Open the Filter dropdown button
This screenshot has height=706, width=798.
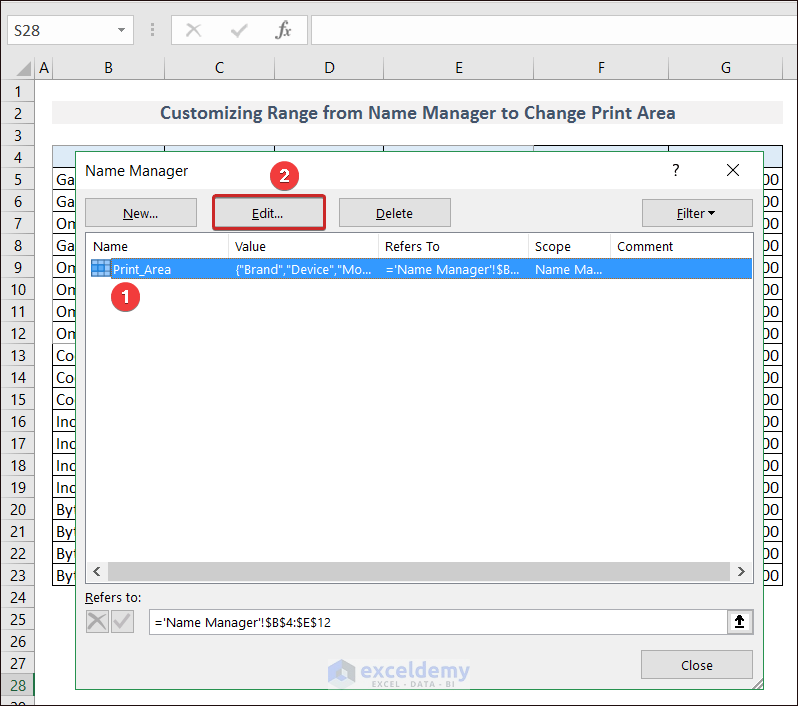tap(697, 213)
